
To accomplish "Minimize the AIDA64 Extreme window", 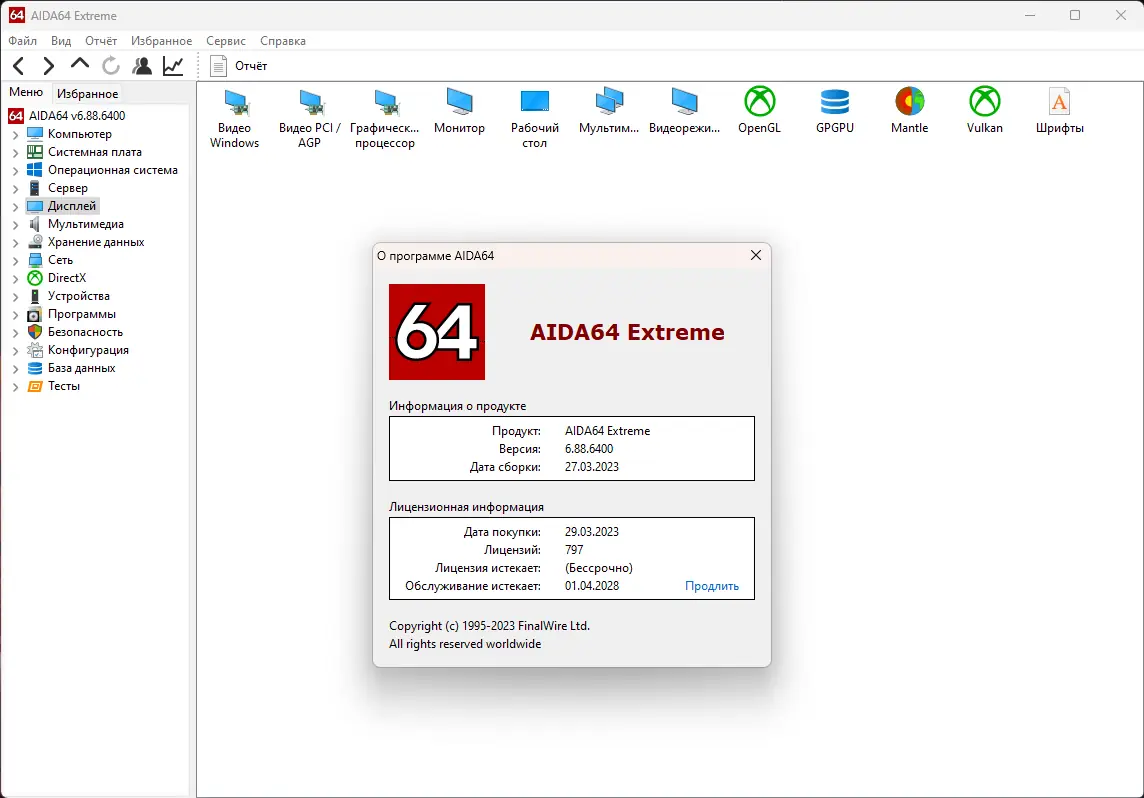I will point(1030,15).
